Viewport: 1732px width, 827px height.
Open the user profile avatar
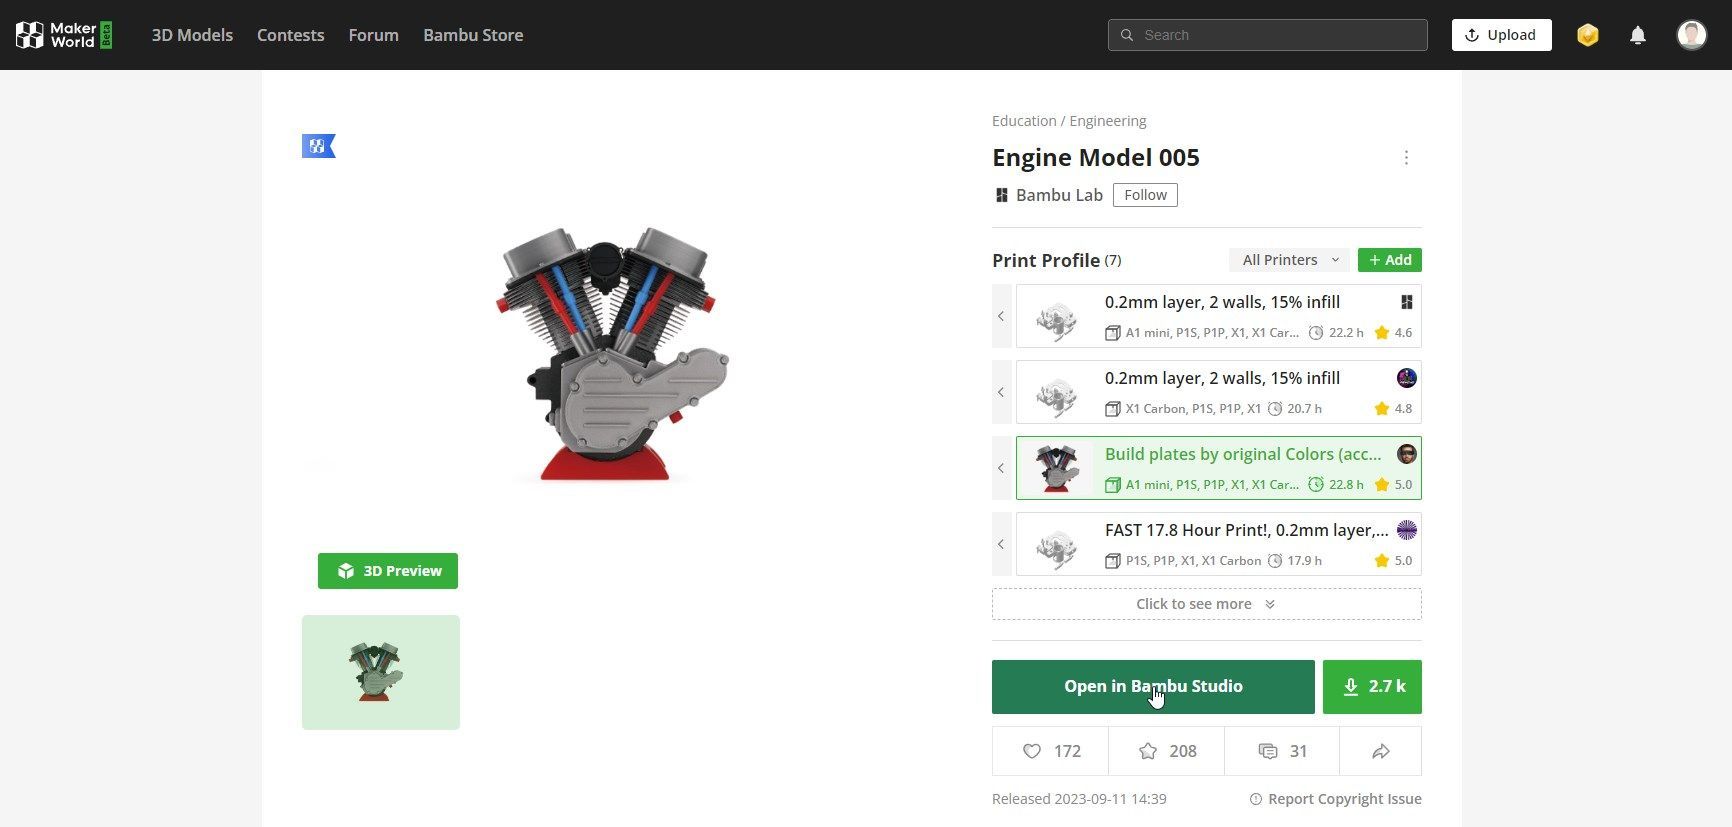(x=1691, y=35)
